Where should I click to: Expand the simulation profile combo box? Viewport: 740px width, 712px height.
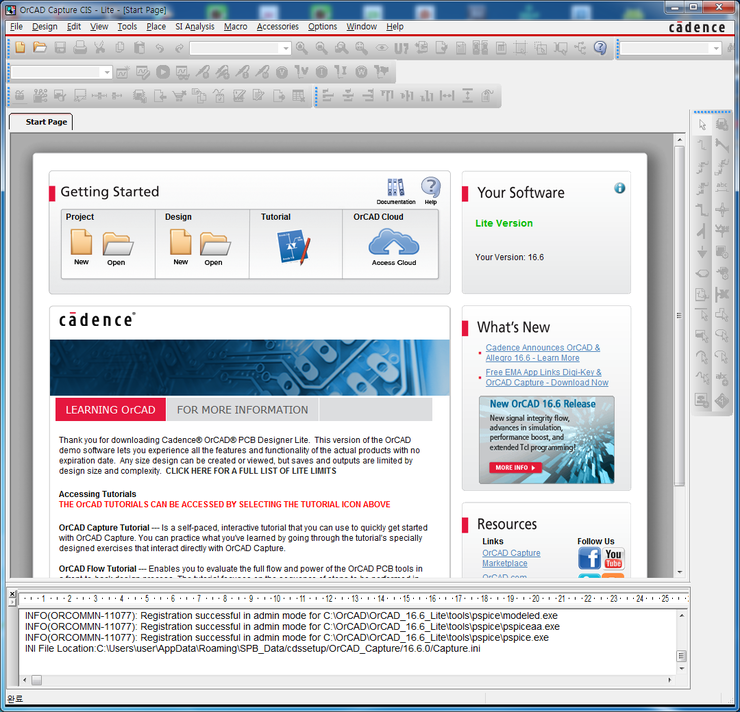pyautogui.click(x=107, y=72)
